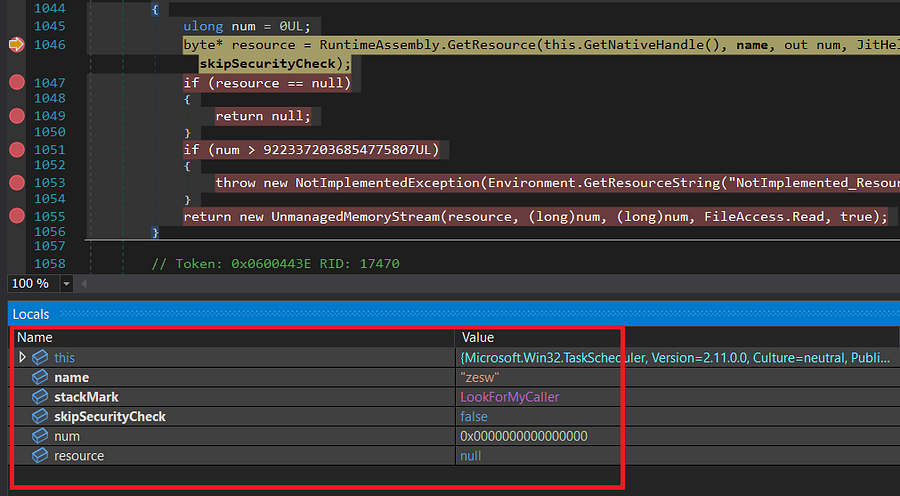Click the current statement arrow at line 1046
Viewport: 900px width, 496px height.
pos(17,44)
